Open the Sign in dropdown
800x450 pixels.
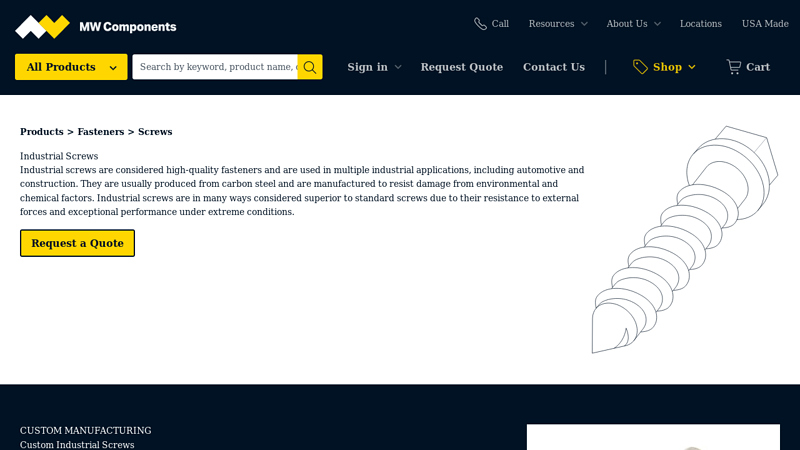click(374, 67)
